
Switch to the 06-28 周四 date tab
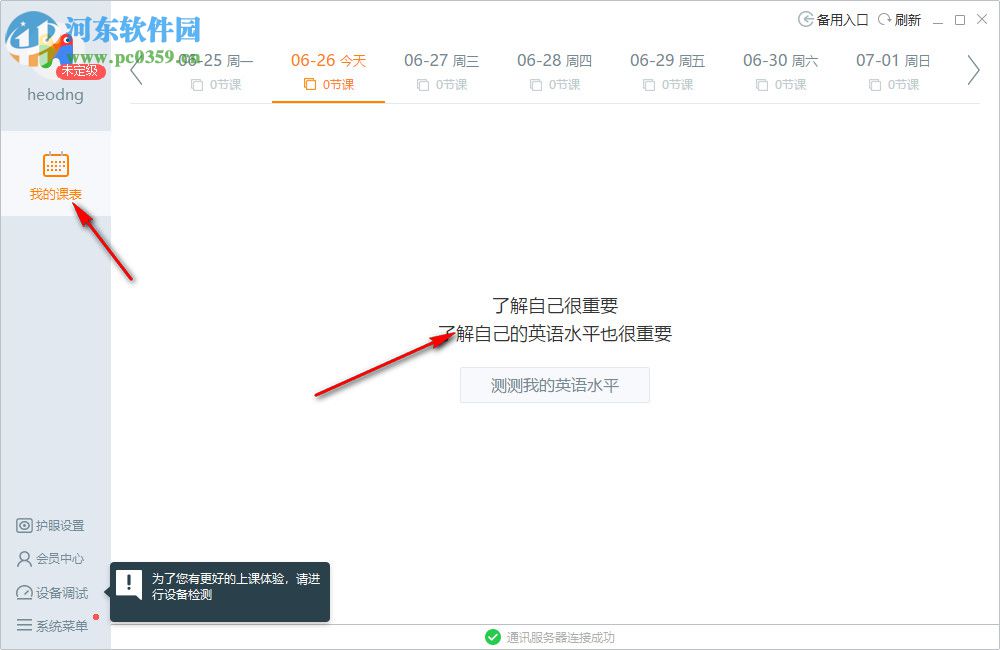pos(554,60)
